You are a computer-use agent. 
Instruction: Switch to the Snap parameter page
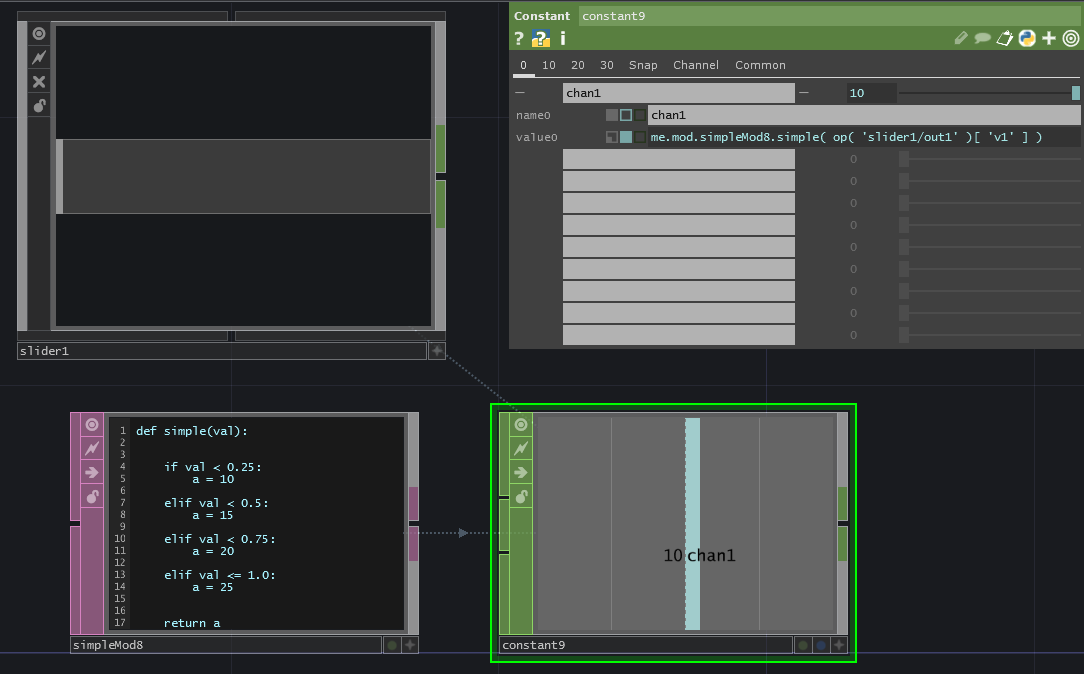tap(643, 65)
